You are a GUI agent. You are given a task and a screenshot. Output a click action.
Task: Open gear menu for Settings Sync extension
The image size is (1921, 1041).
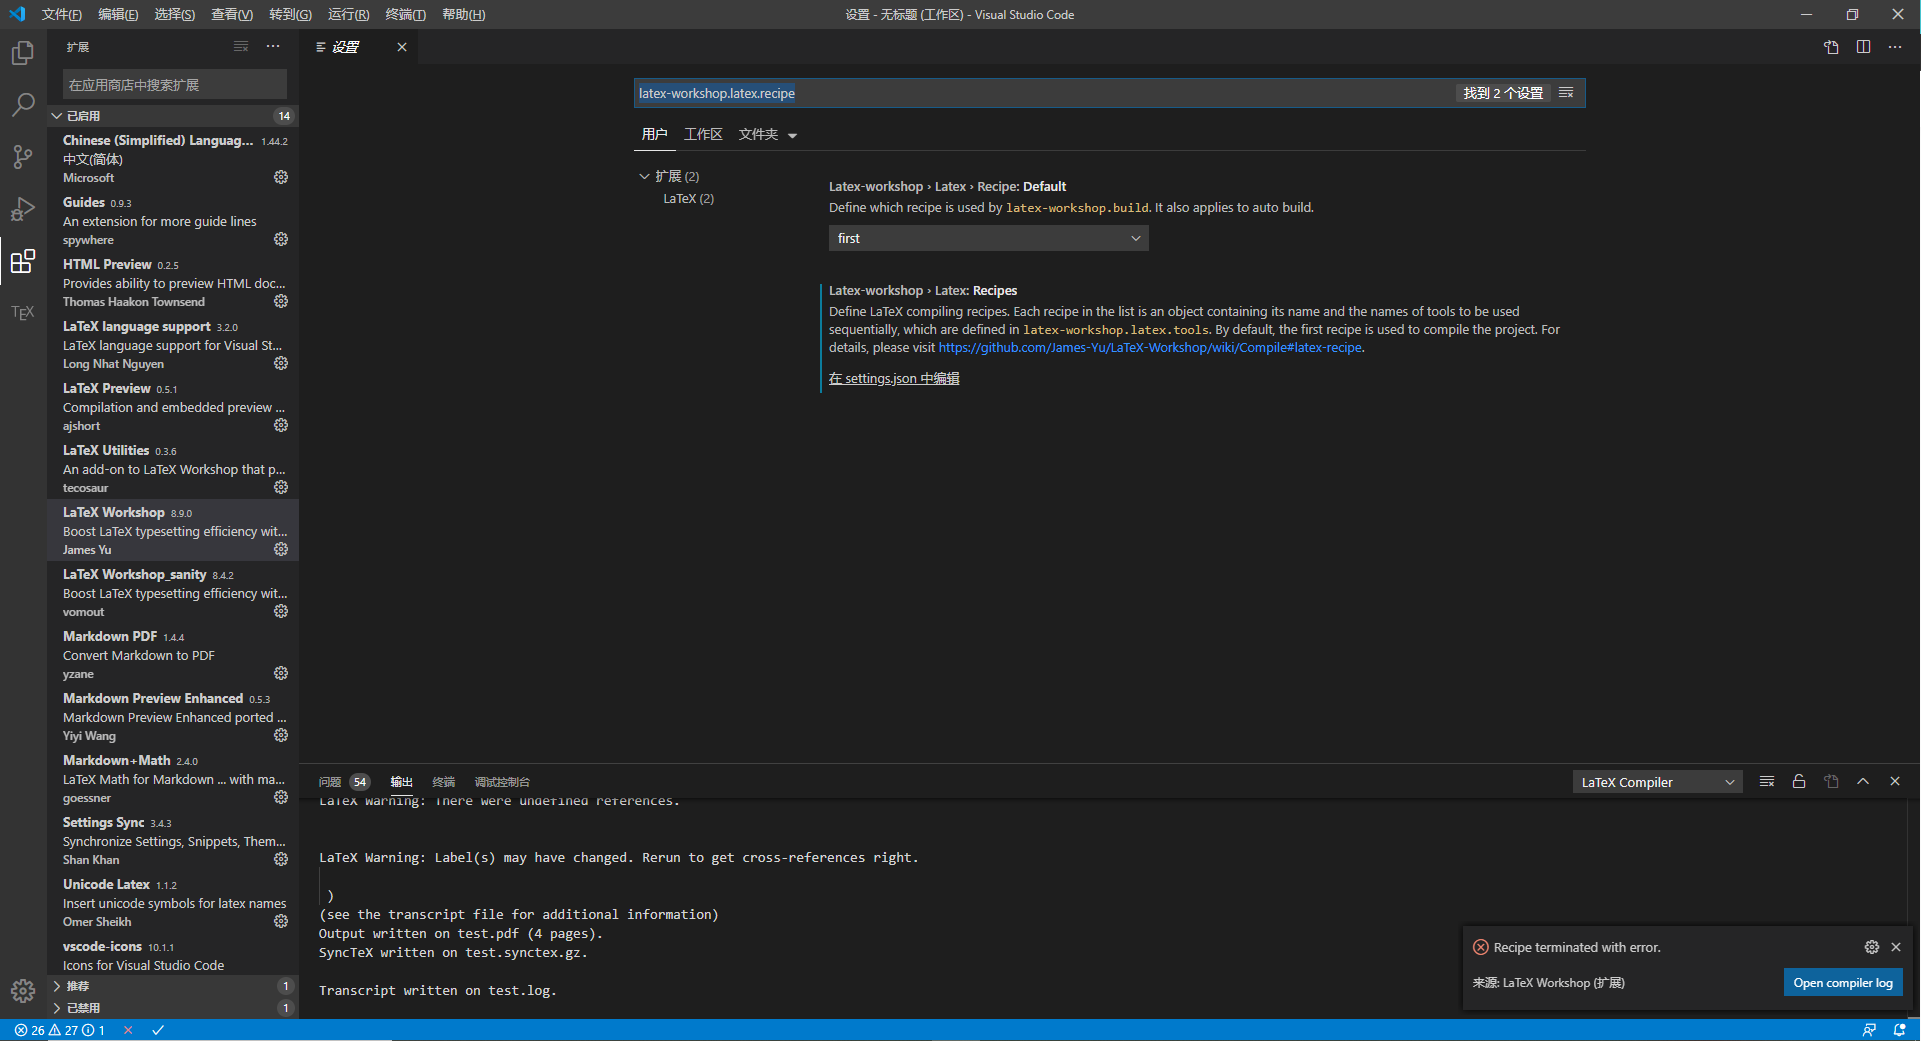tap(281, 859)
